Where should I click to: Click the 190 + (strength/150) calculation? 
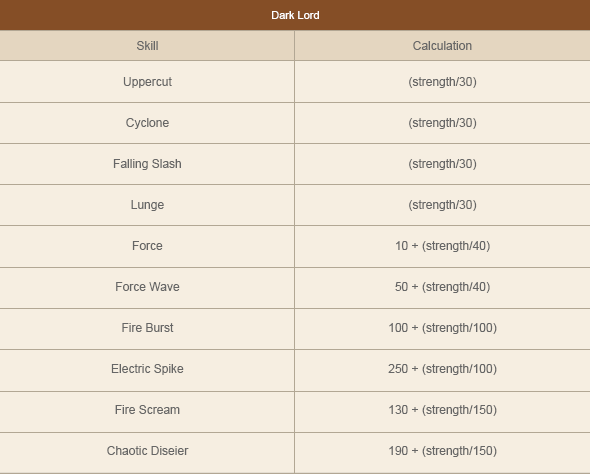442,451
